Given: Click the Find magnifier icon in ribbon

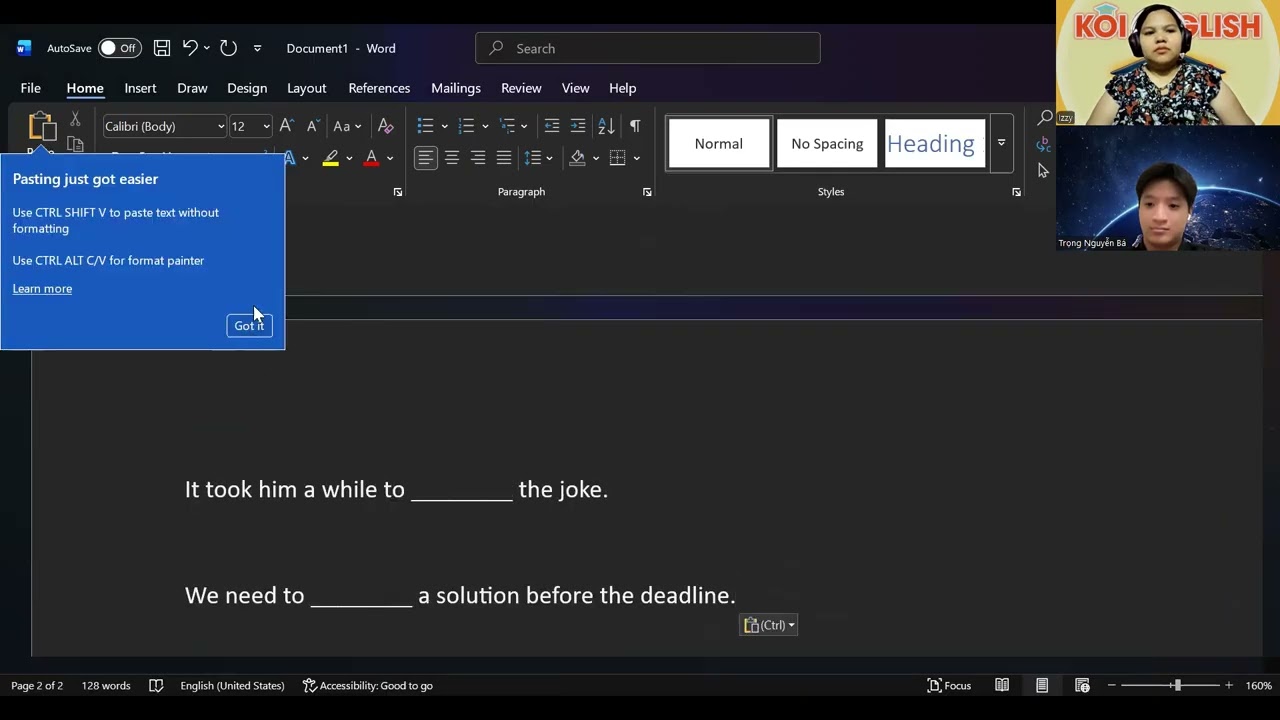Looking at the screenshot, I should pyautogui.click(x=1045, y=118).
